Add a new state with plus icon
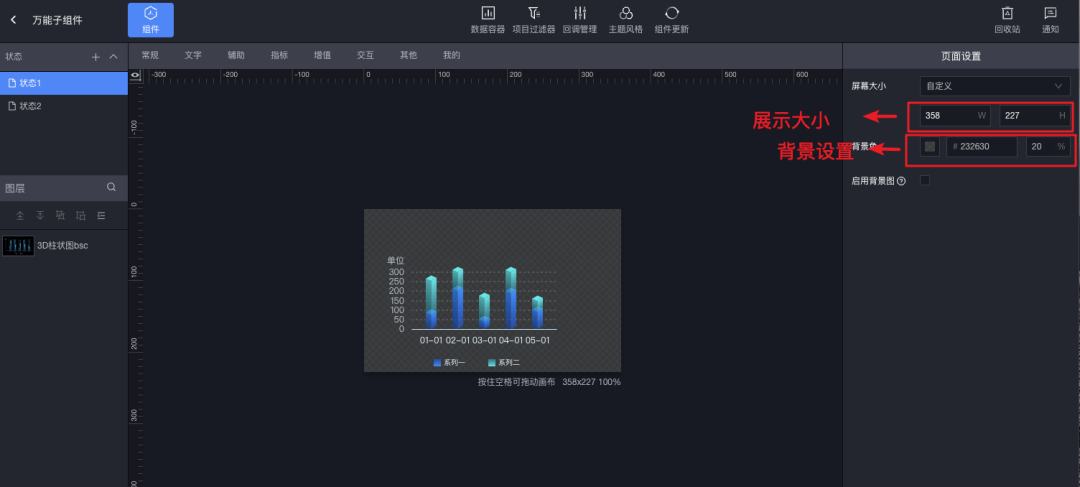Screen dimensions: 1080x487 click(96, 56)
